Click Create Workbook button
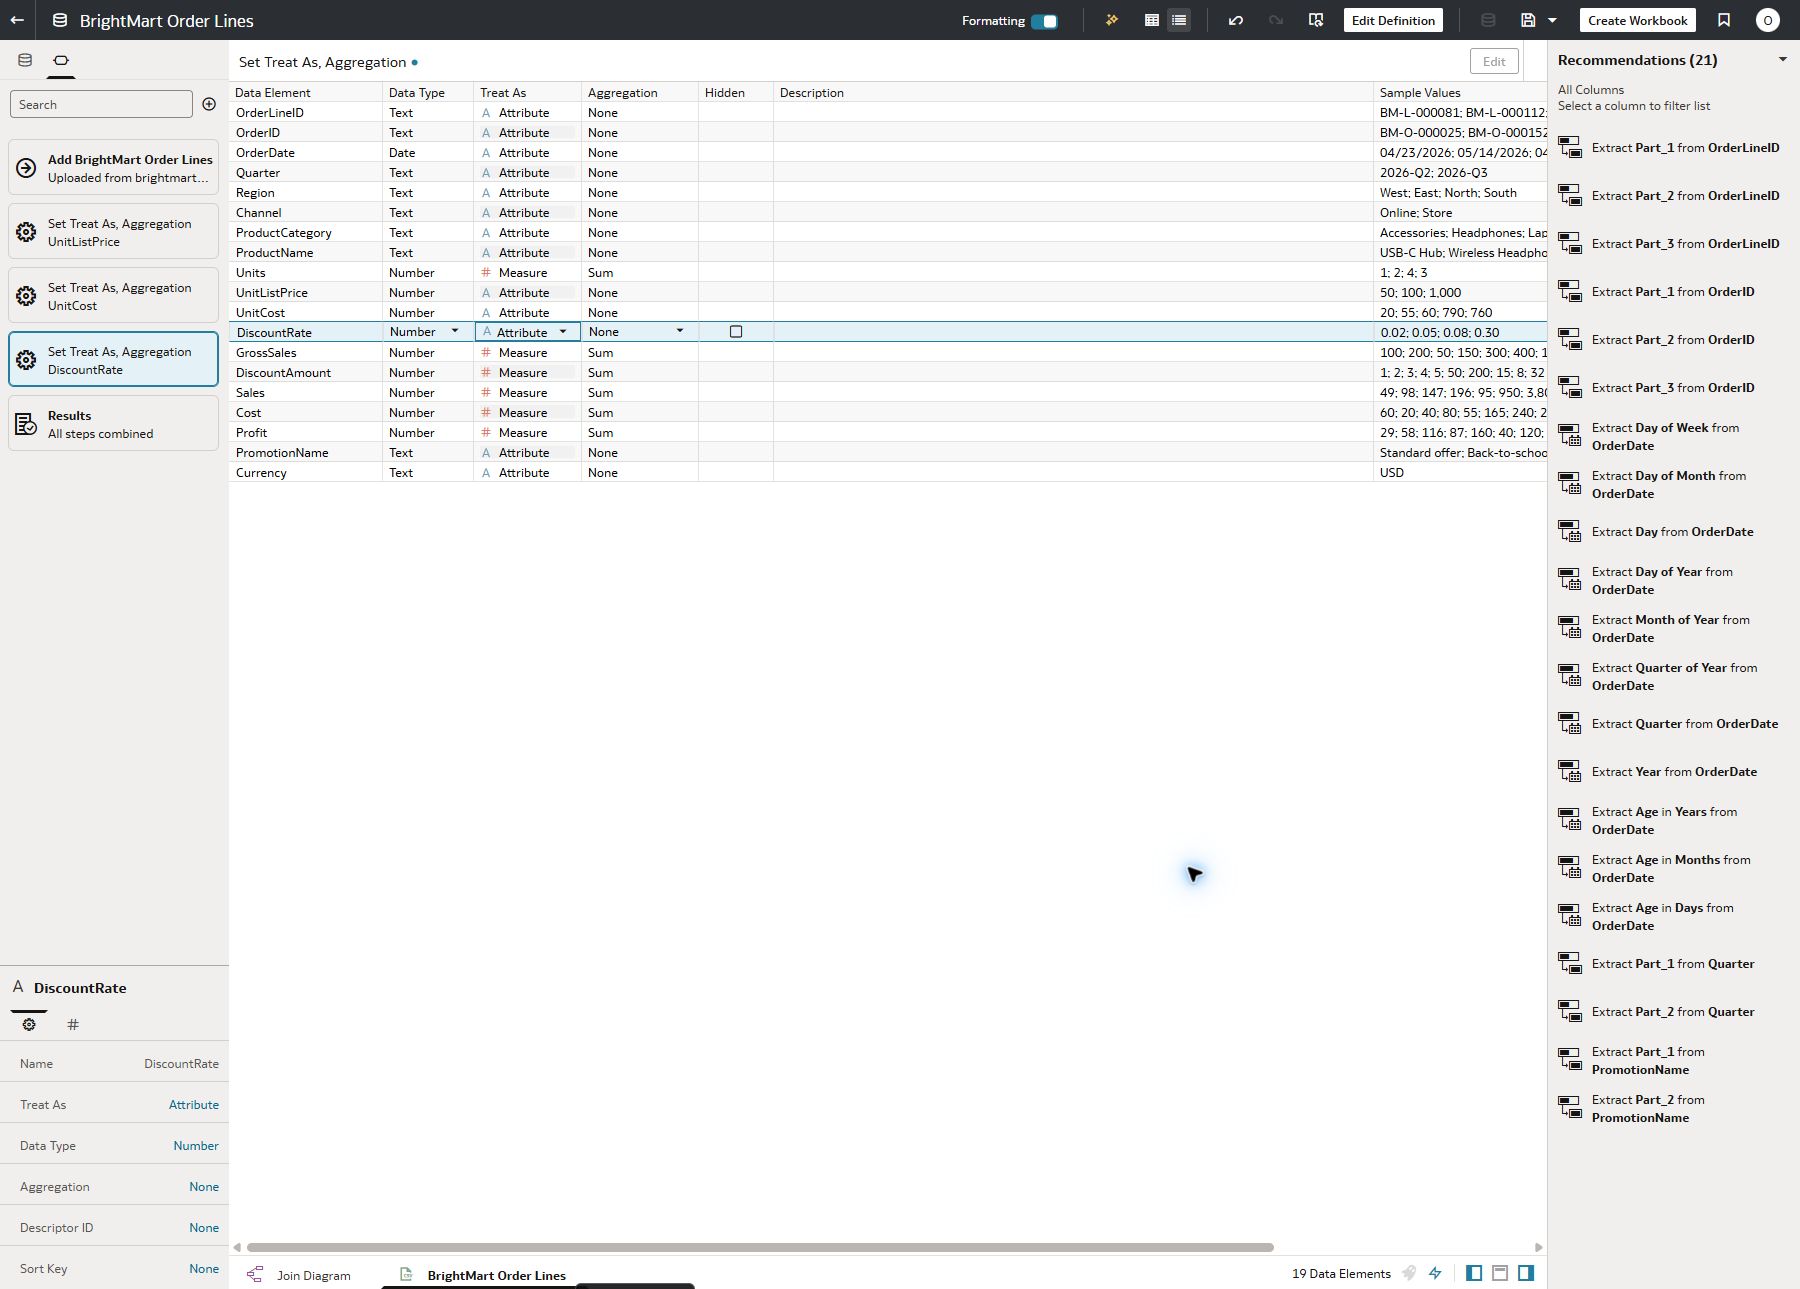Image resolution: width=1800 pixels, height=1289 pixels. click(x=1637, y=20)
